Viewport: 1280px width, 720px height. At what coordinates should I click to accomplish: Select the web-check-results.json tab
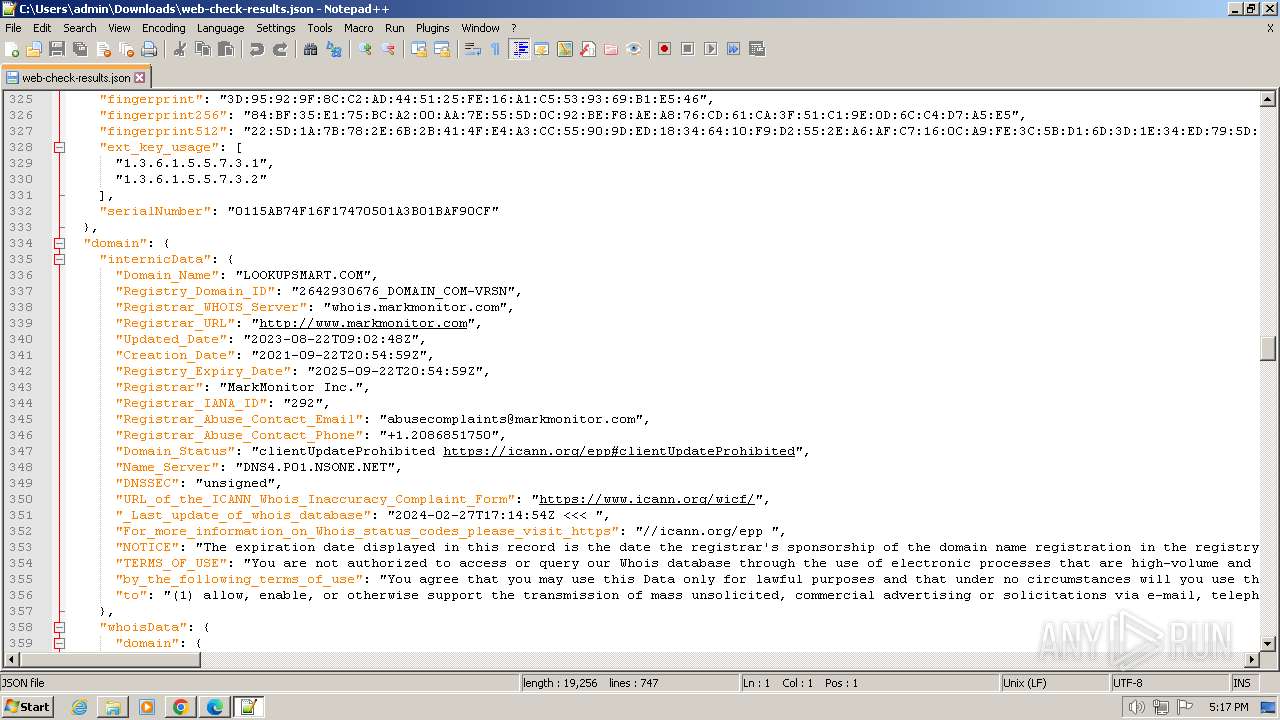[76, 77]
